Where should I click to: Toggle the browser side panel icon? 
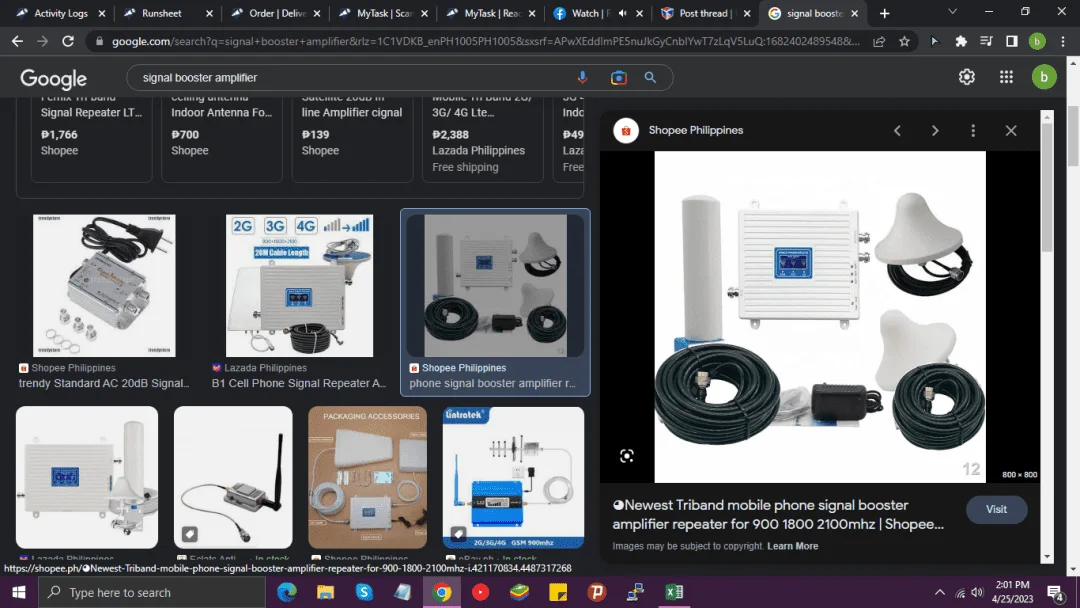[x=1011, y=41]
